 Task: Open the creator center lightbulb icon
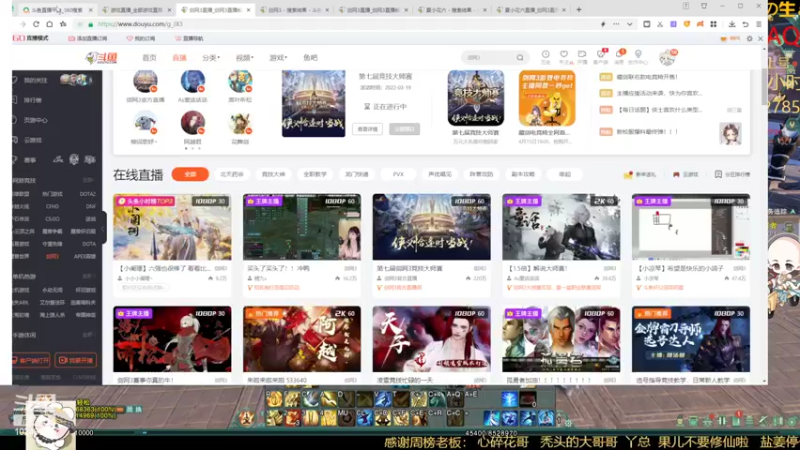[638, 56]
